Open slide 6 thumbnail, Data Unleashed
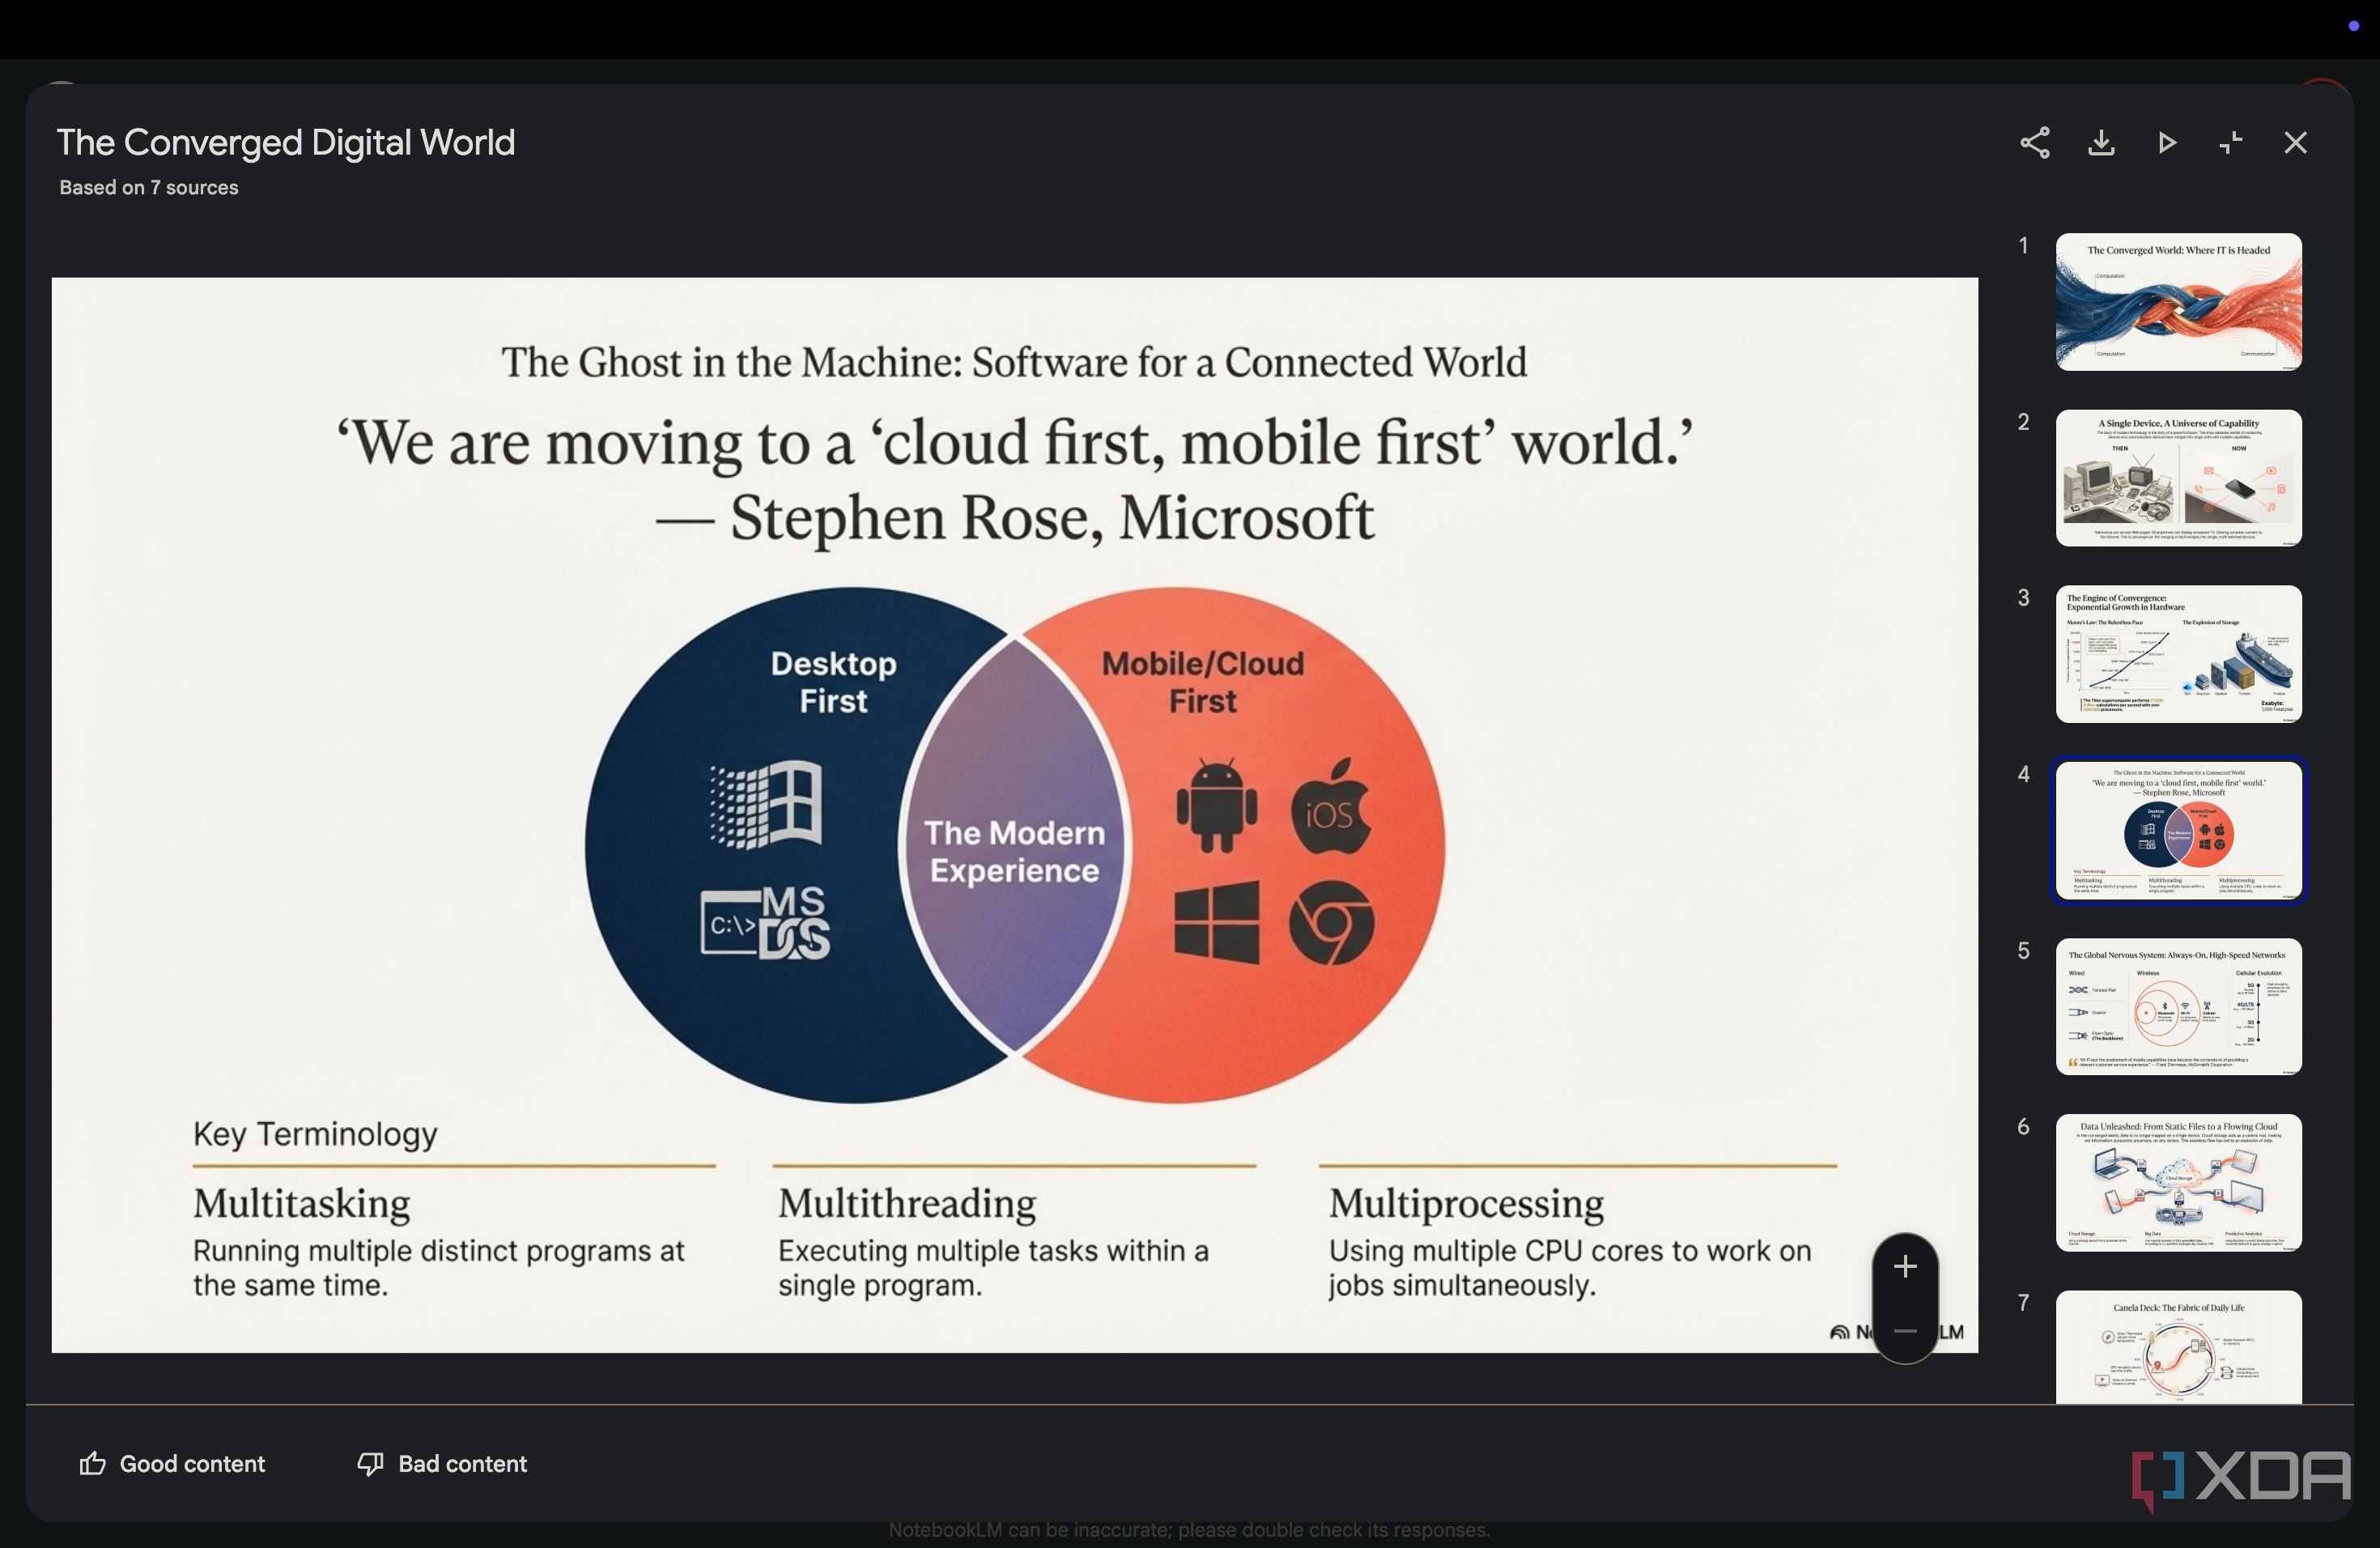The image size is (2380, 1548). [2178, 1183]
